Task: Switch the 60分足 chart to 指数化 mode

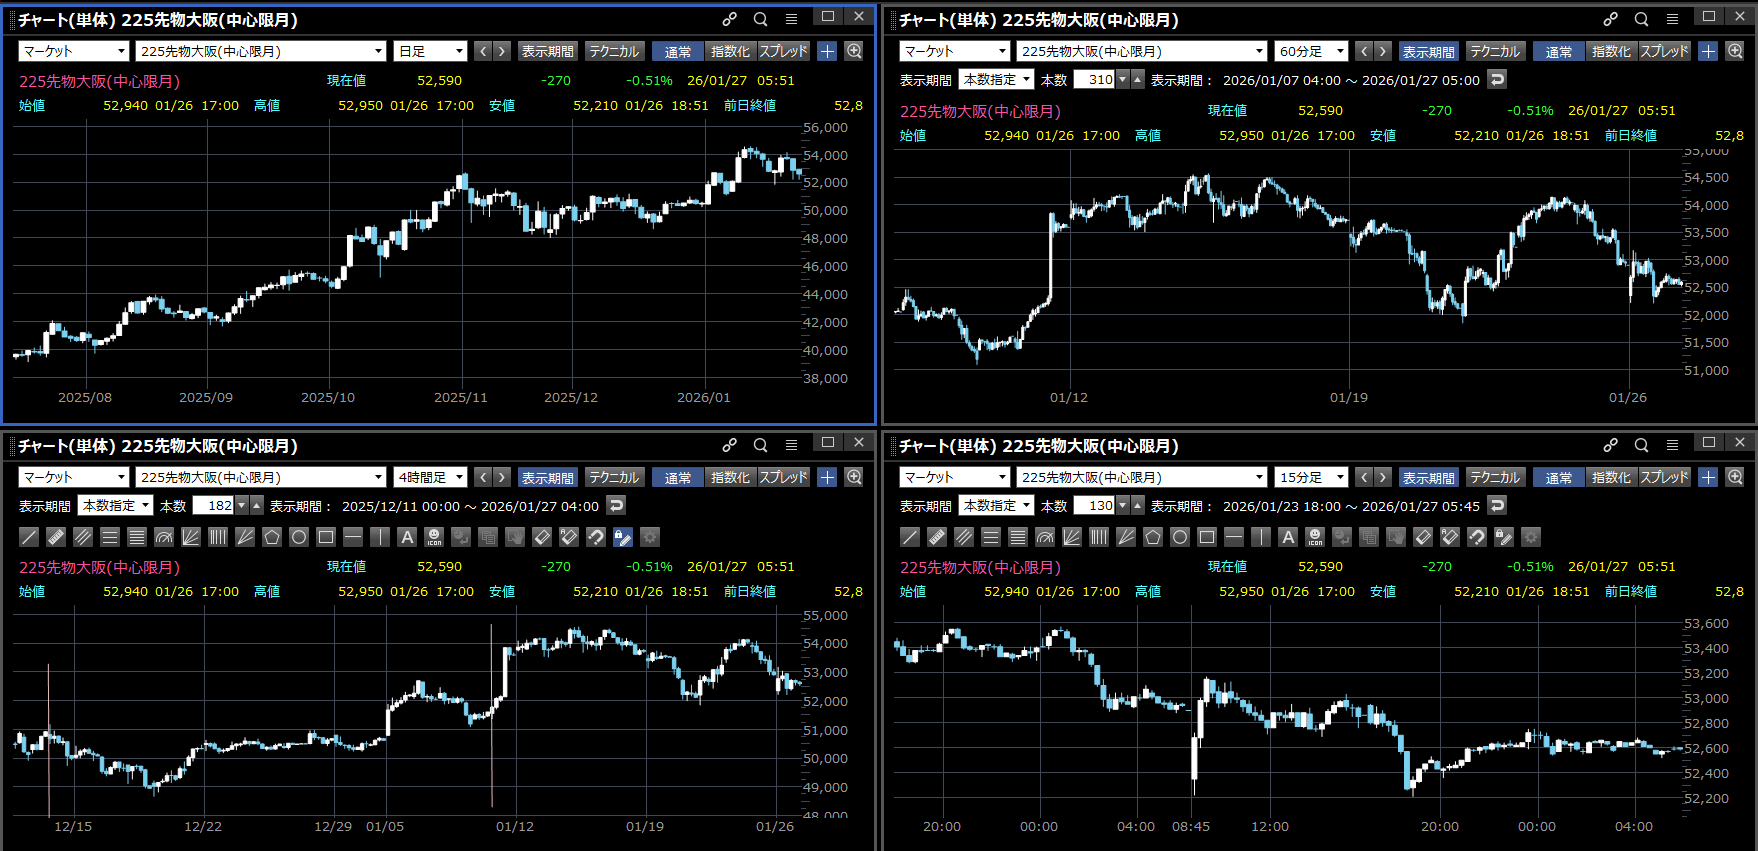Action: pyautogui.click(x=1610, y=51)
